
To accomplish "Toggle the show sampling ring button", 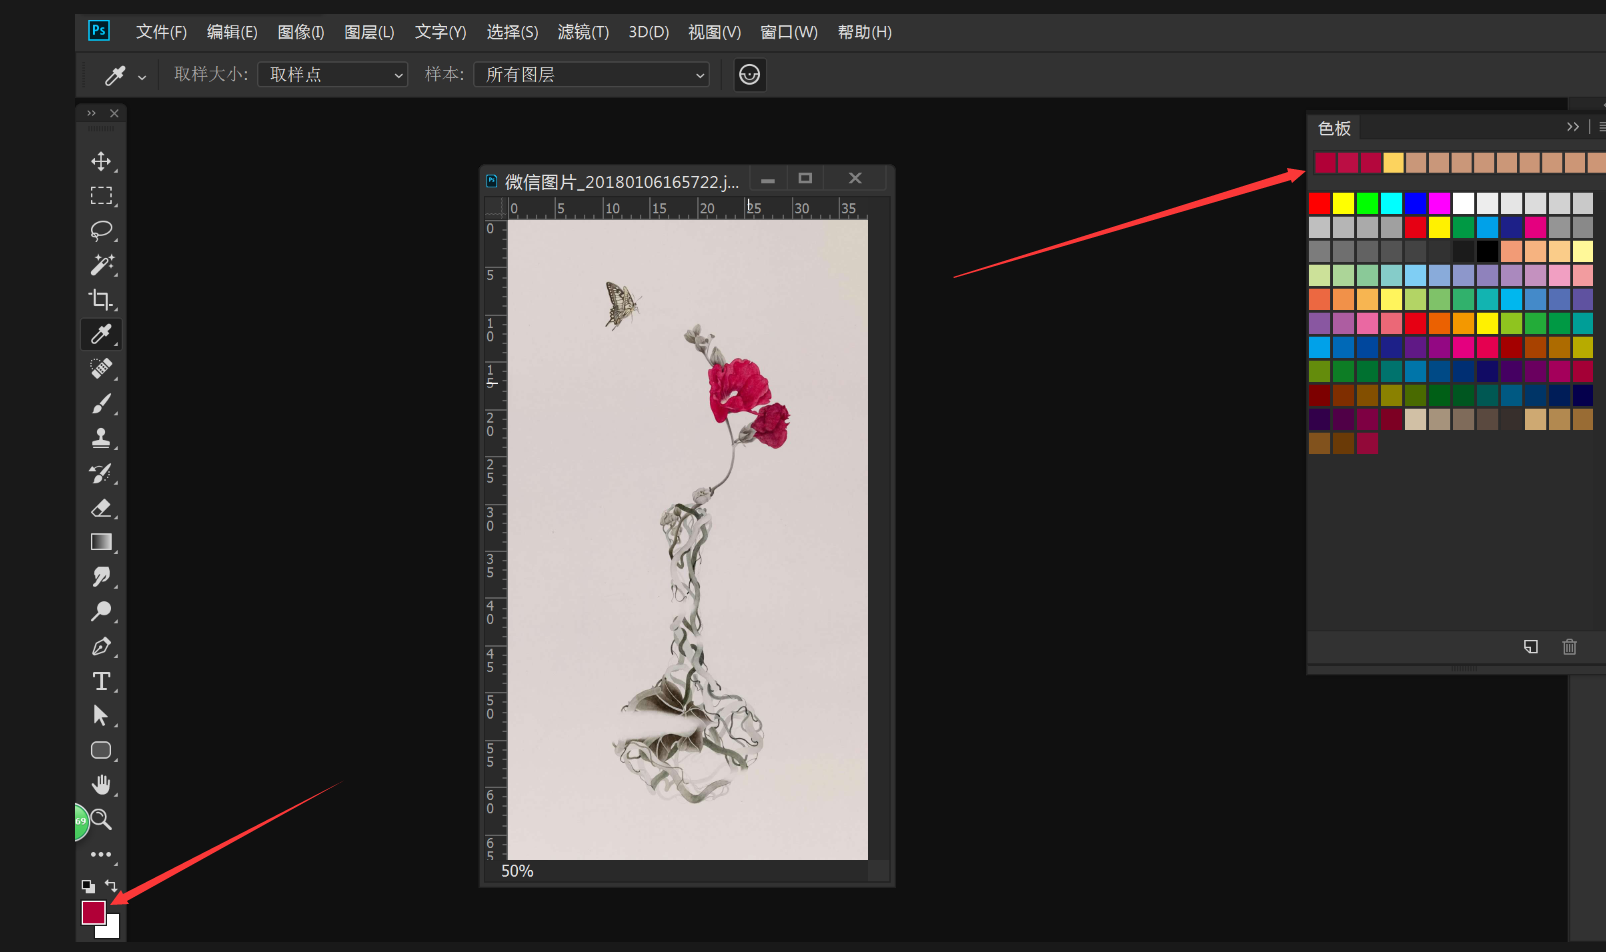I will [x=750, y=75].
